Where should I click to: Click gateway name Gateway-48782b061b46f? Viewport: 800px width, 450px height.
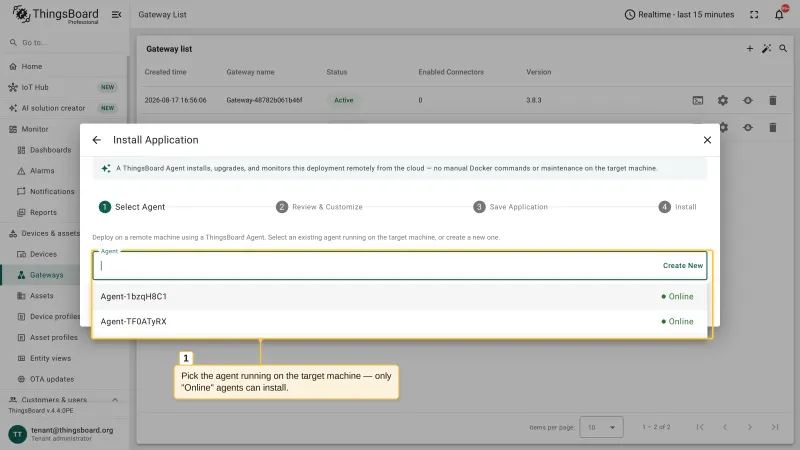pos(264,101)
